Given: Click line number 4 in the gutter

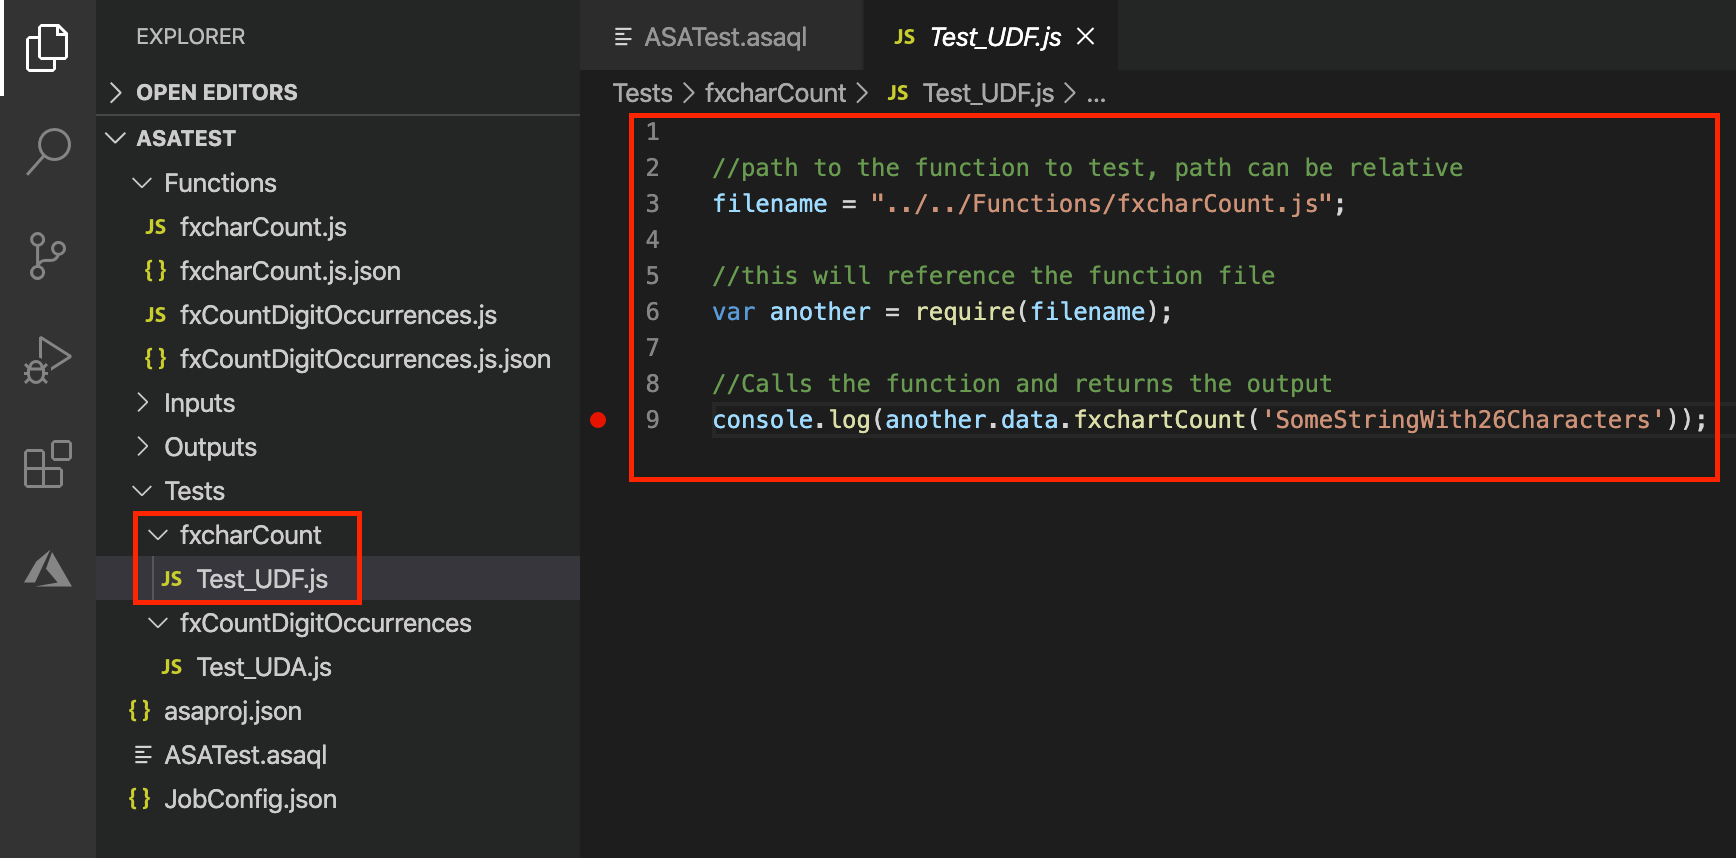Looking at the screenshot, I should [652, 240].
